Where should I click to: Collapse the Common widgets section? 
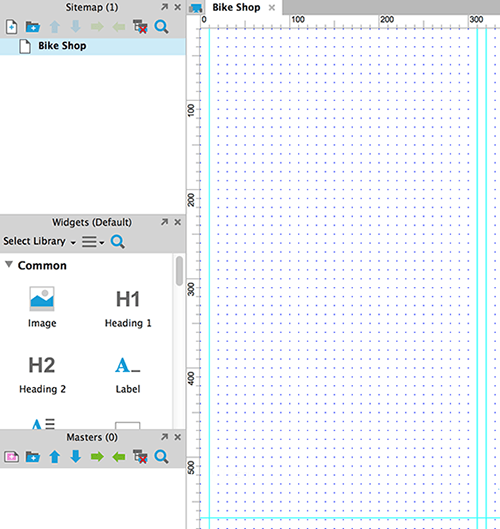pos(9,264)
